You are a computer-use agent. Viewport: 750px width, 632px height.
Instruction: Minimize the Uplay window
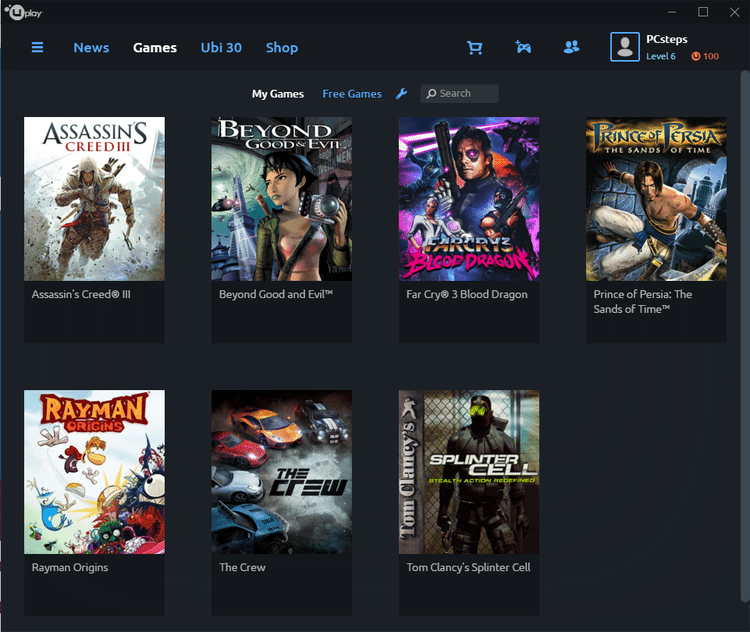point(672,12)
